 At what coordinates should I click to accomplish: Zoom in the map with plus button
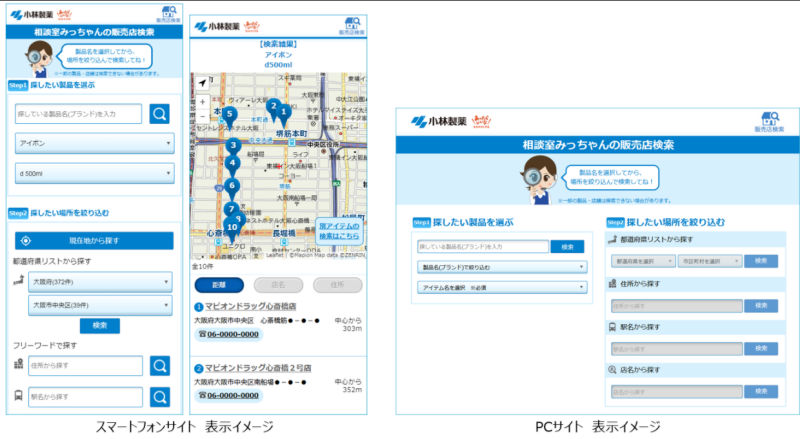tap(202, 102)
